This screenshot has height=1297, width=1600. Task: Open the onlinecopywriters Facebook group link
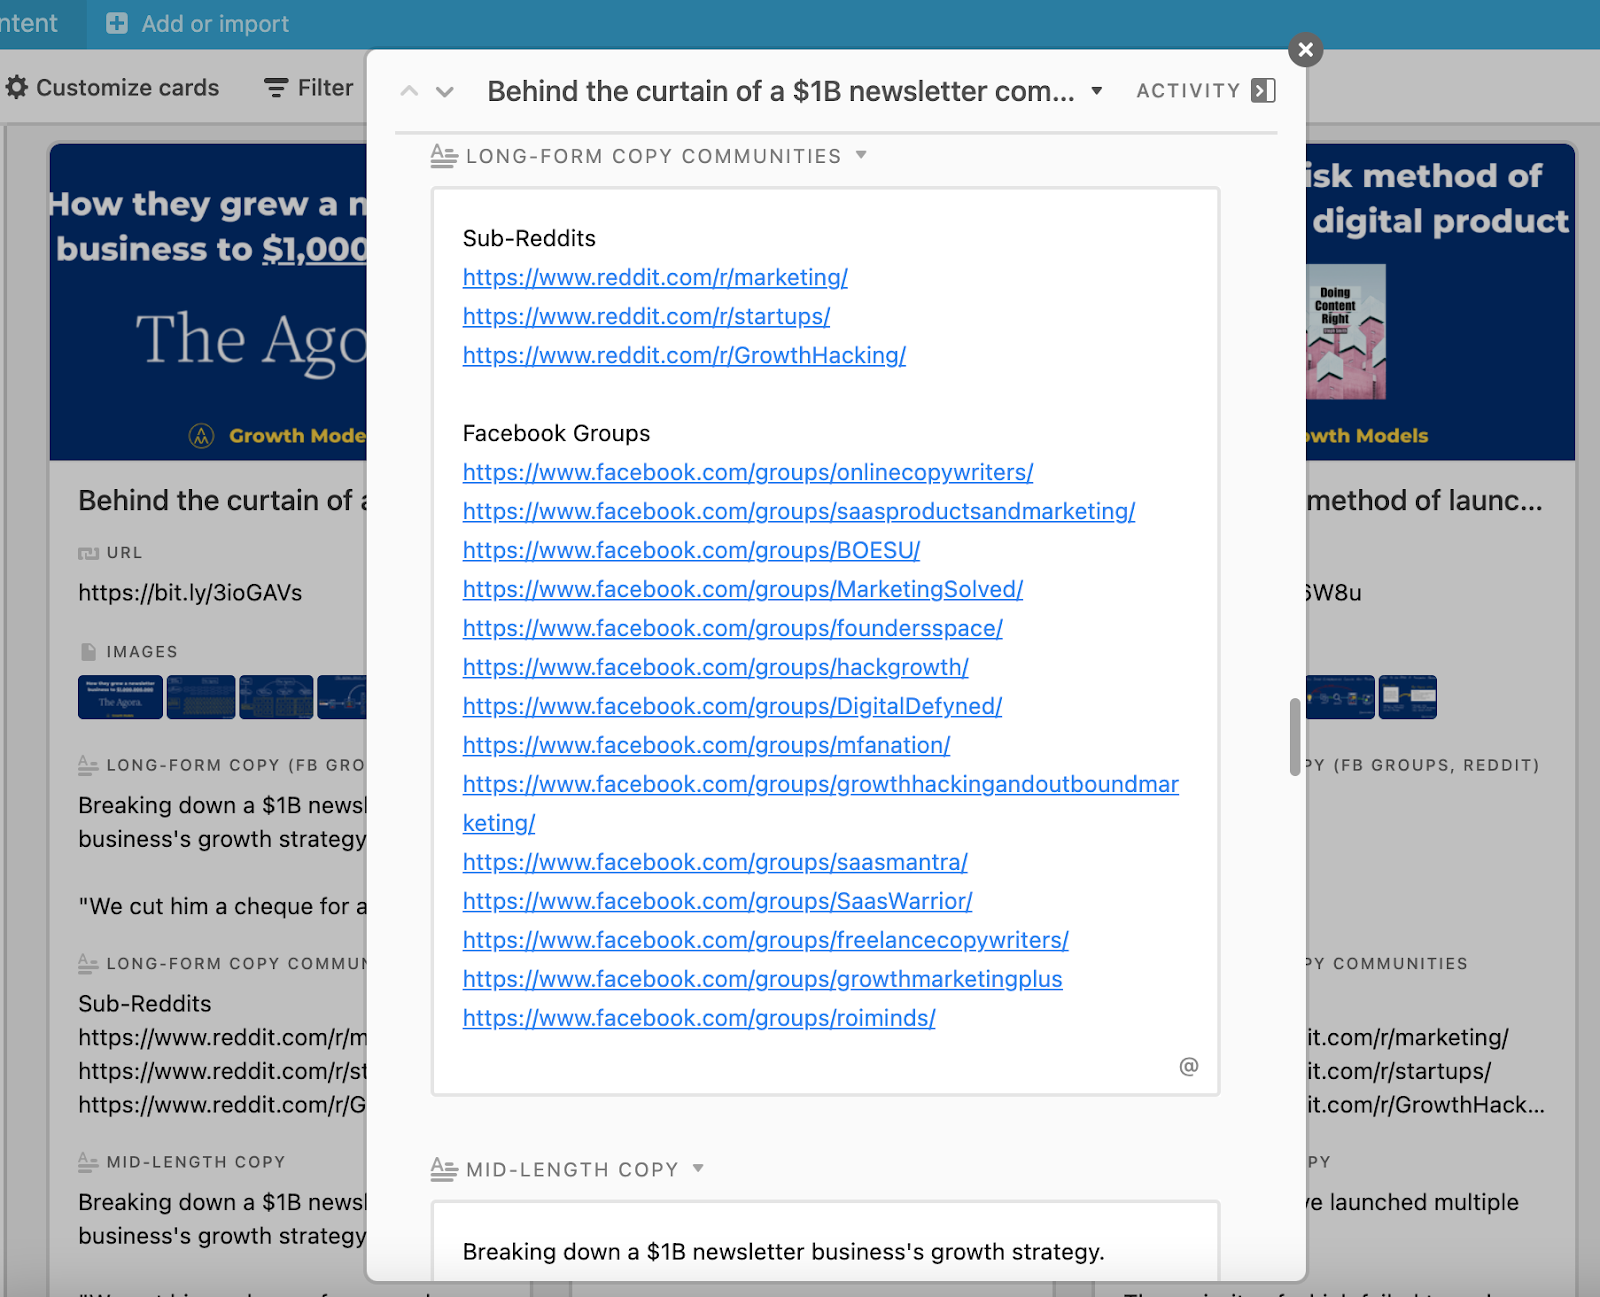pyautogui.click(x=748, y=472)
